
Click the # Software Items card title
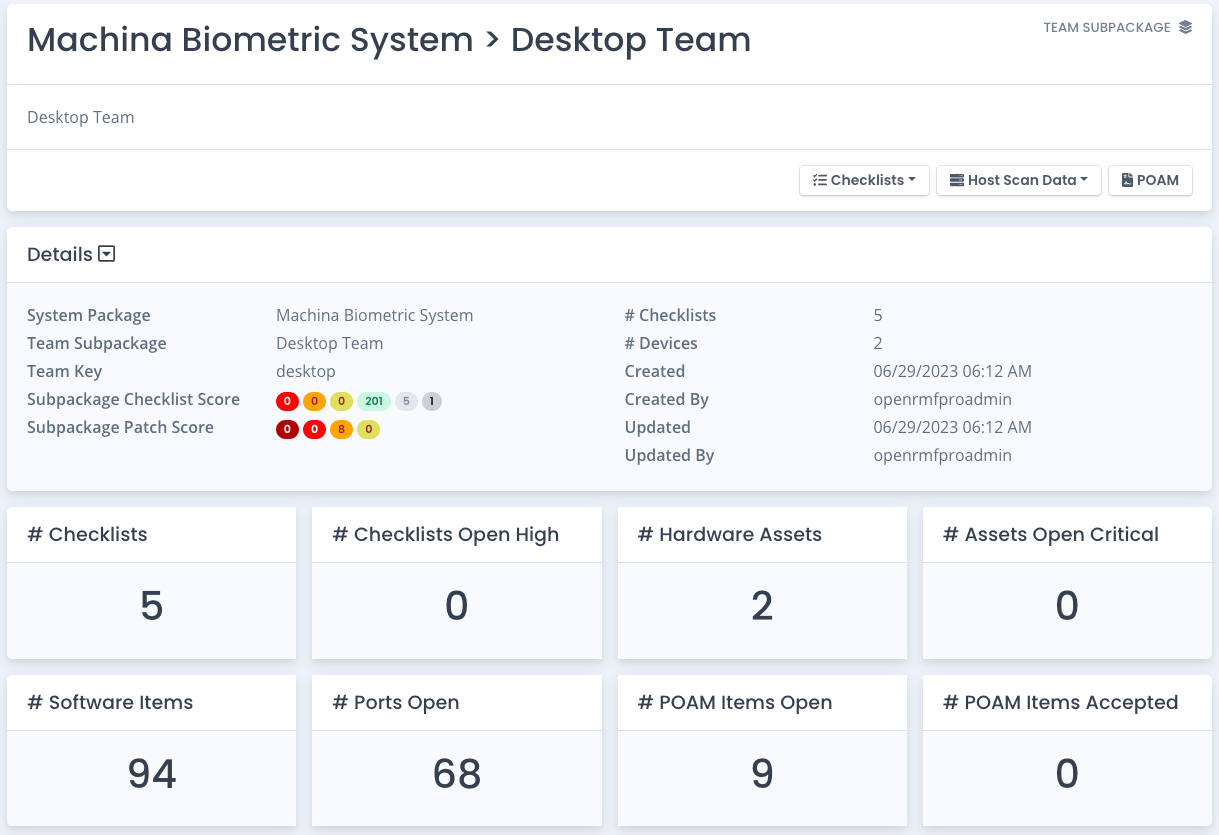[110, 702]
